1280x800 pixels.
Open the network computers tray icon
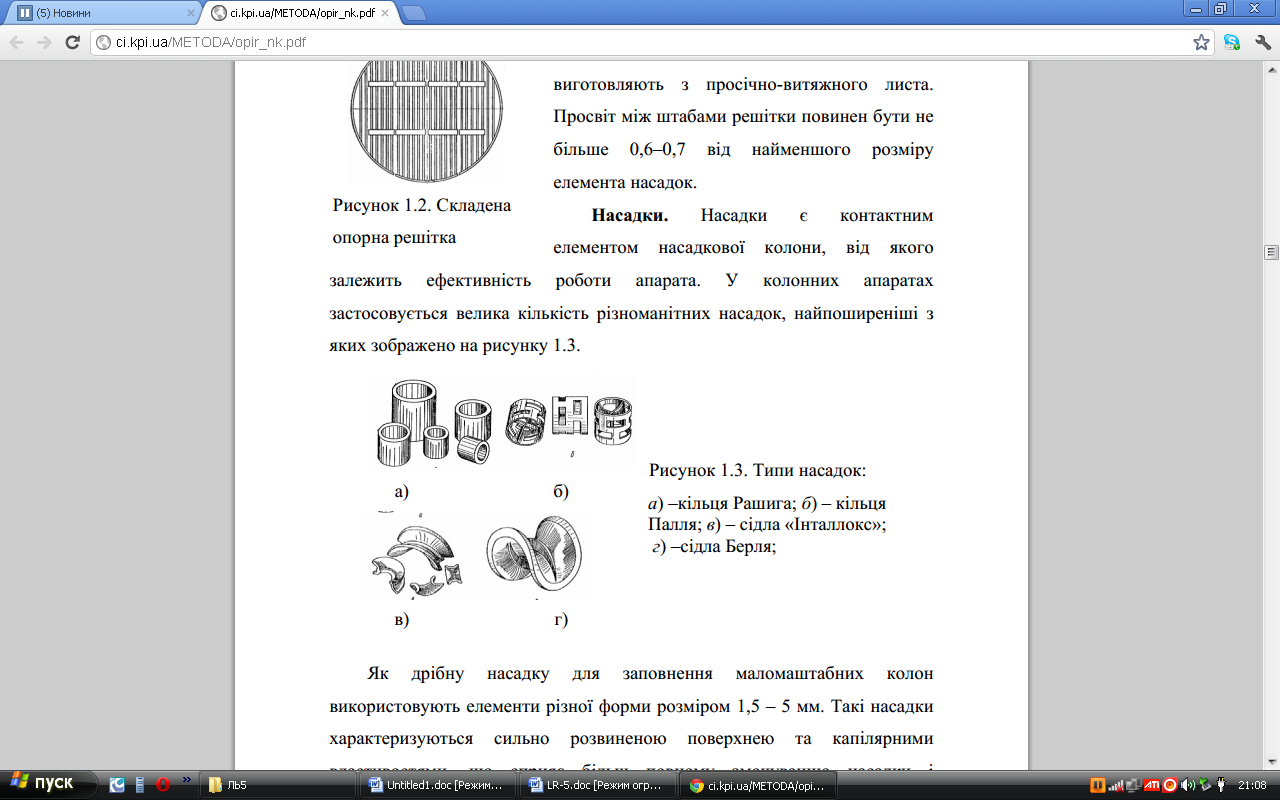click(x=1133, y=785)
